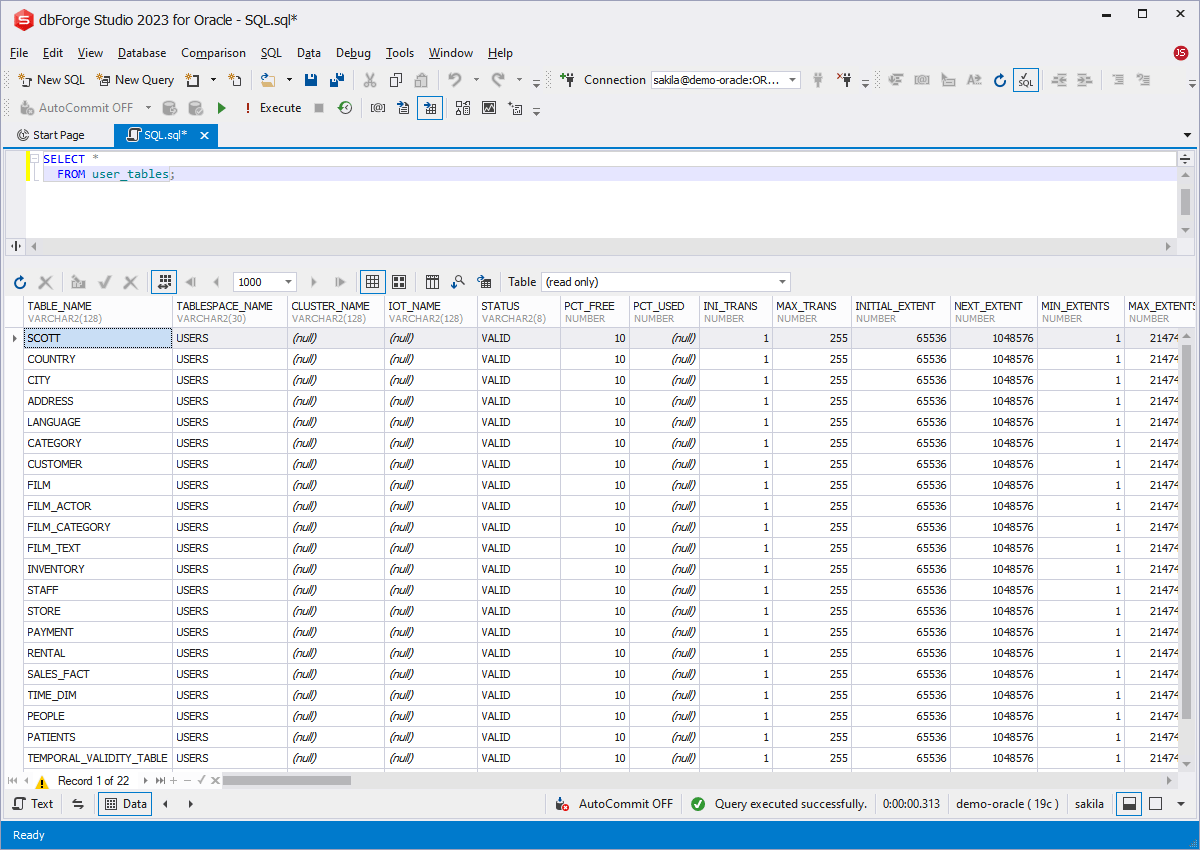Click the Undo arrow icon
1200x850 pixels.
pyautogui.click(x=455, y=80)
